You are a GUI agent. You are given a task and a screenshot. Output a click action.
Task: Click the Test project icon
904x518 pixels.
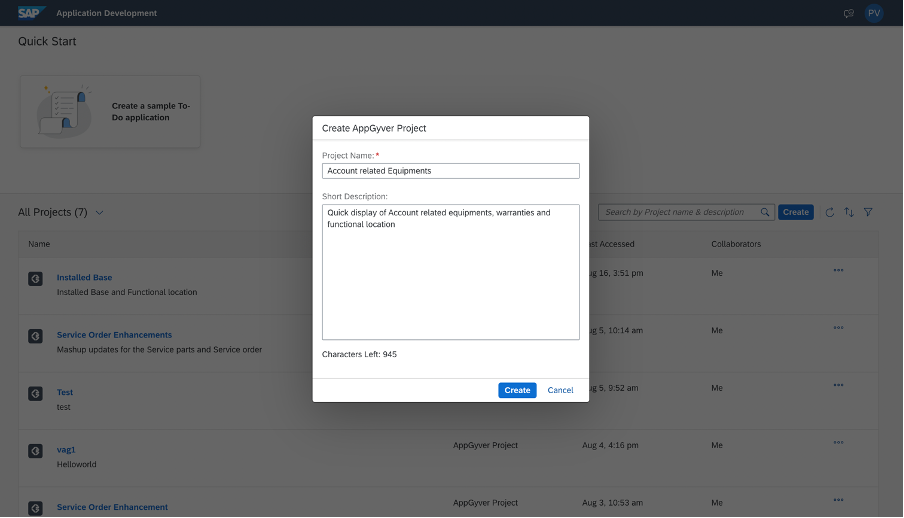pos(36,394)
